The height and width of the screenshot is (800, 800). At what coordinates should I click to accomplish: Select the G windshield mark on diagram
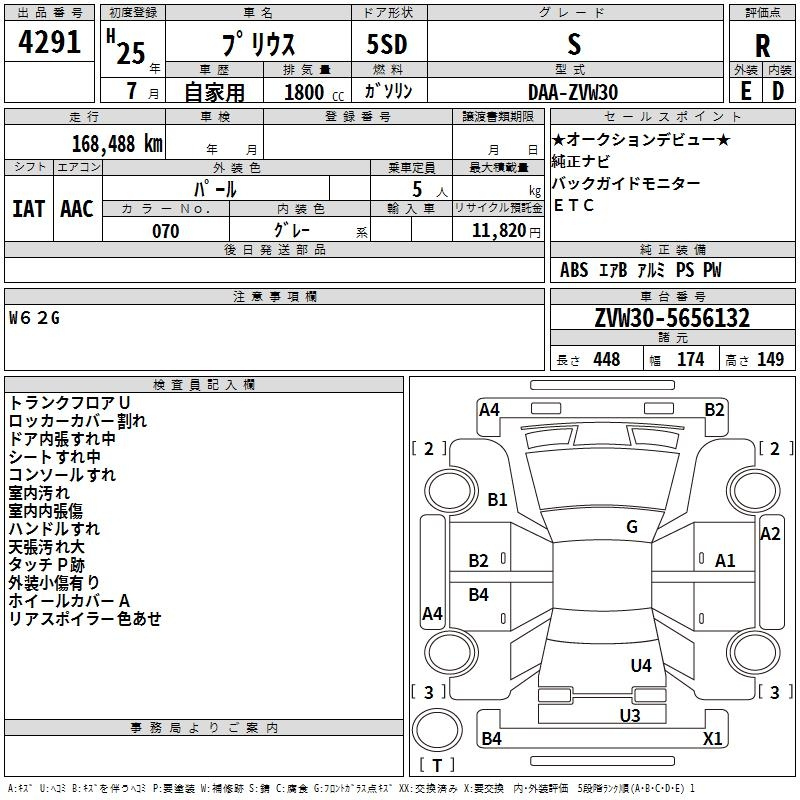coord(632,527)
